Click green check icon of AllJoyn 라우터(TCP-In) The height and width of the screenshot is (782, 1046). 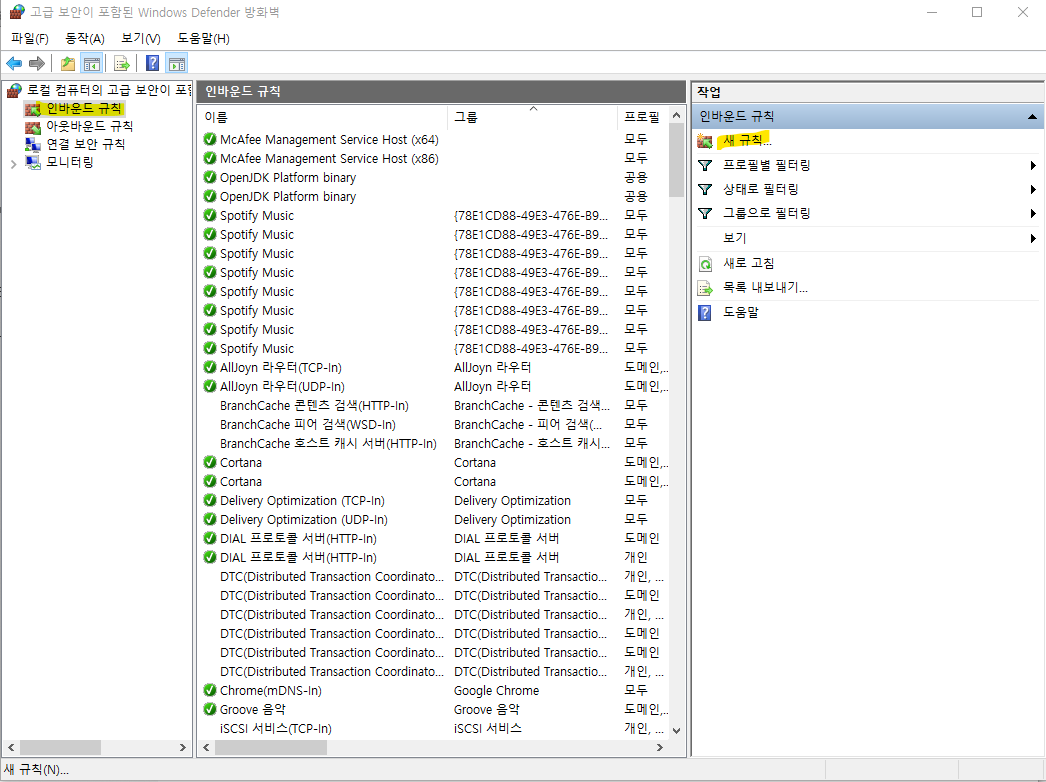(210, 368)
